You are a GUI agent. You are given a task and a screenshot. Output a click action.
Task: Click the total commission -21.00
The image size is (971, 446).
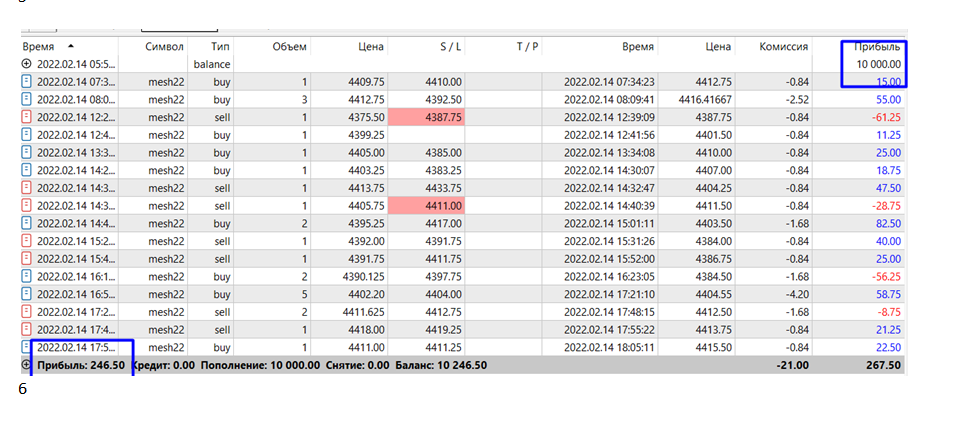pos(793,365)
